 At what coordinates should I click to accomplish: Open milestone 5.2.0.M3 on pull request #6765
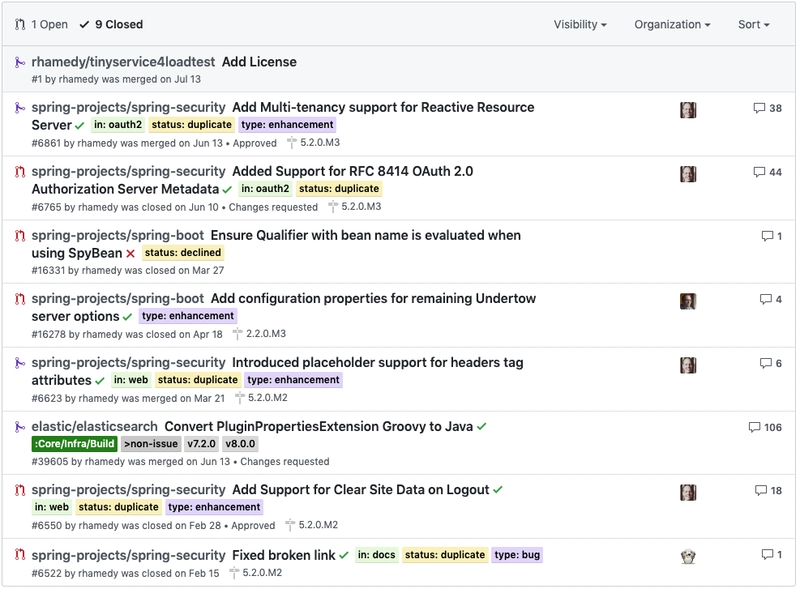[355, 207]
